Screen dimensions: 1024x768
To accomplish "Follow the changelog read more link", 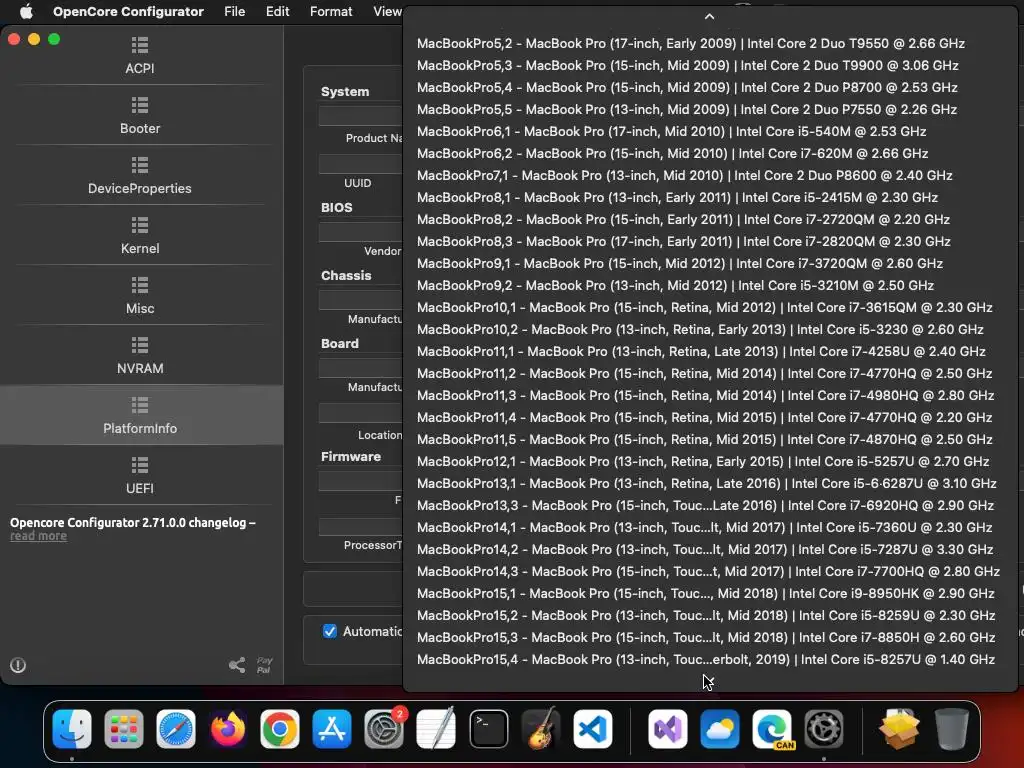I will pos(39,536).
